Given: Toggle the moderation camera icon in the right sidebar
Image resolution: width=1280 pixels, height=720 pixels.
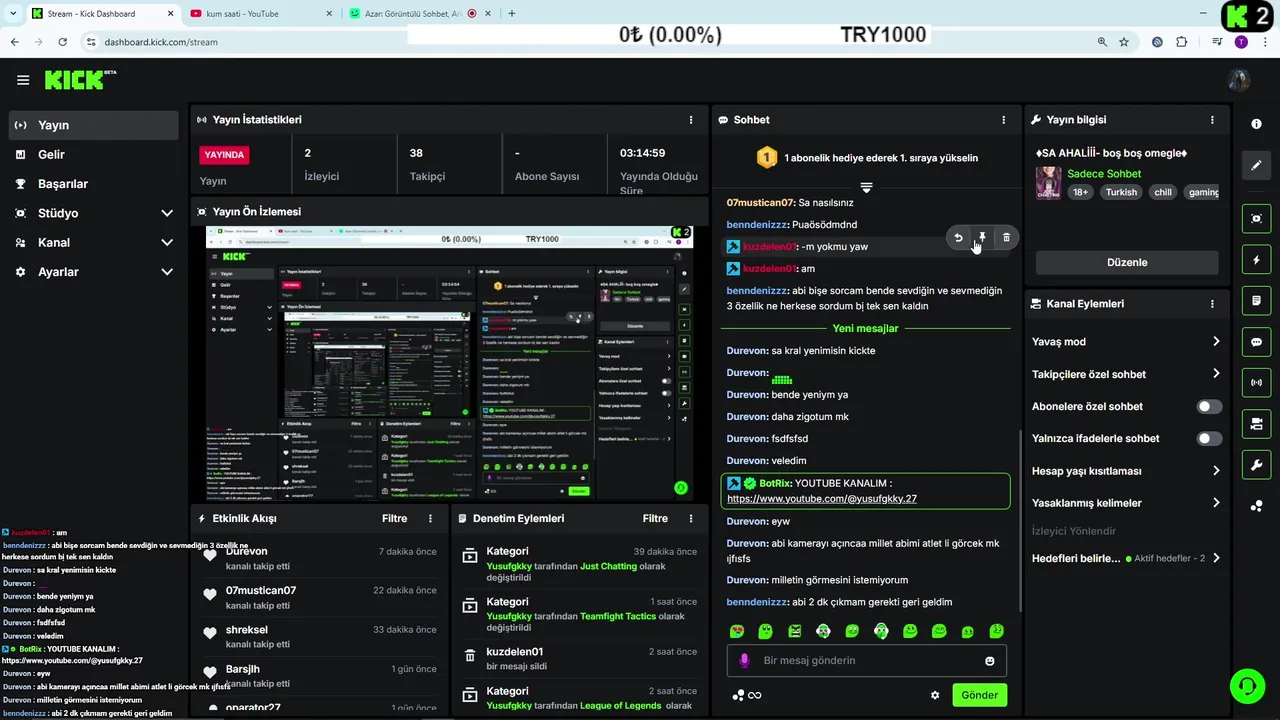Looking at the screenshot, I should pos(1256,424).
